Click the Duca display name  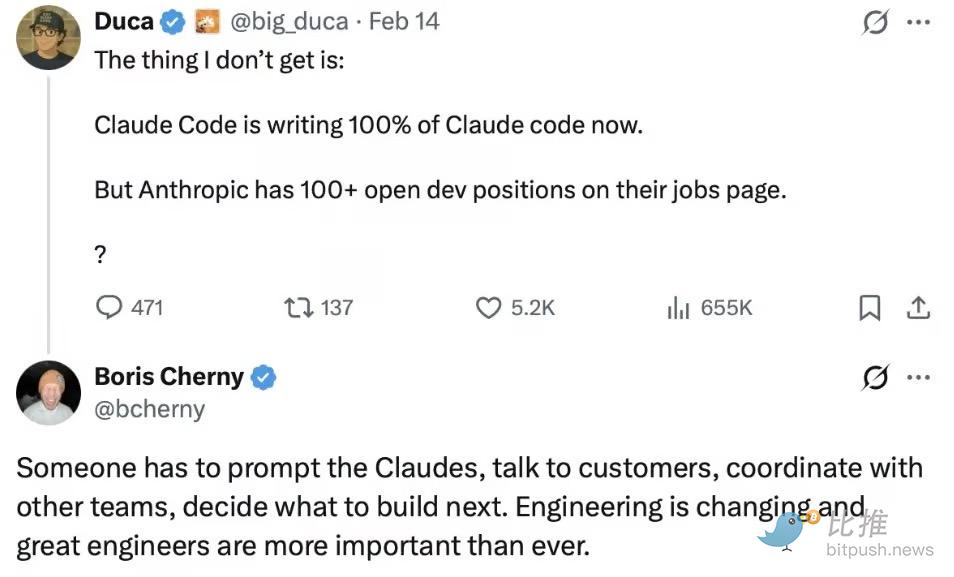tap(123, 21)
